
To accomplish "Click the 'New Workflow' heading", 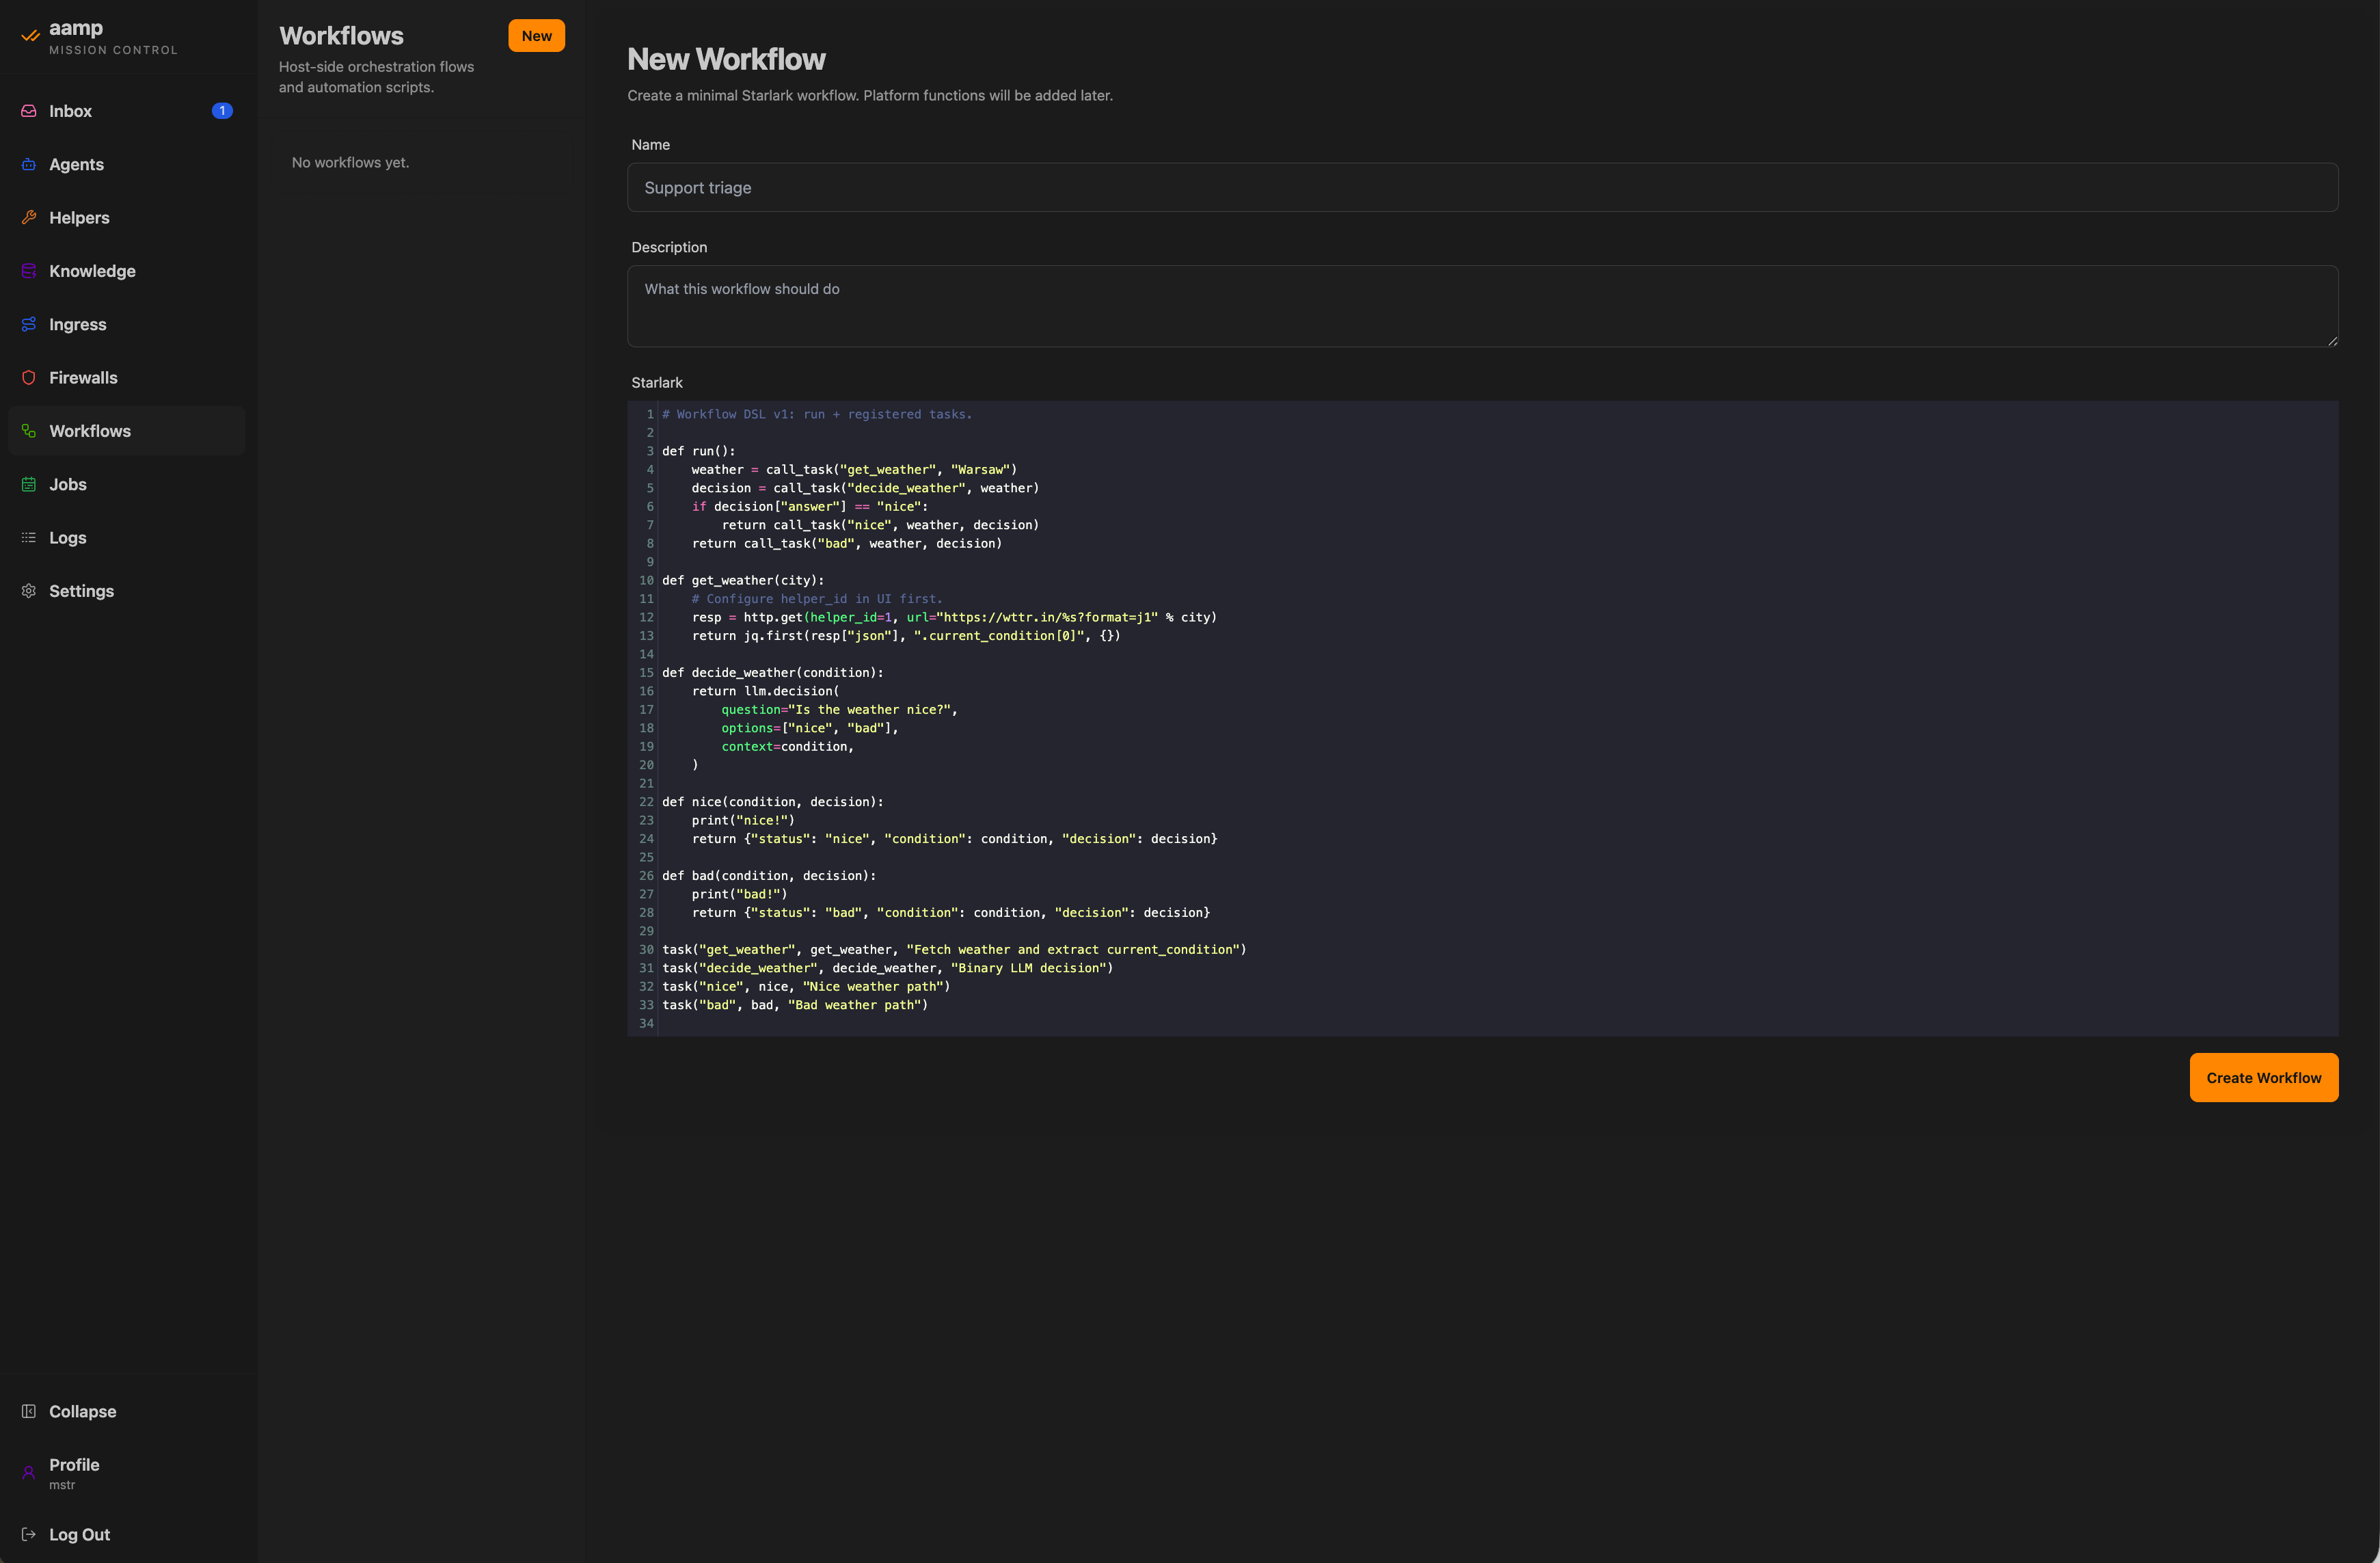I will click(726, 59).
